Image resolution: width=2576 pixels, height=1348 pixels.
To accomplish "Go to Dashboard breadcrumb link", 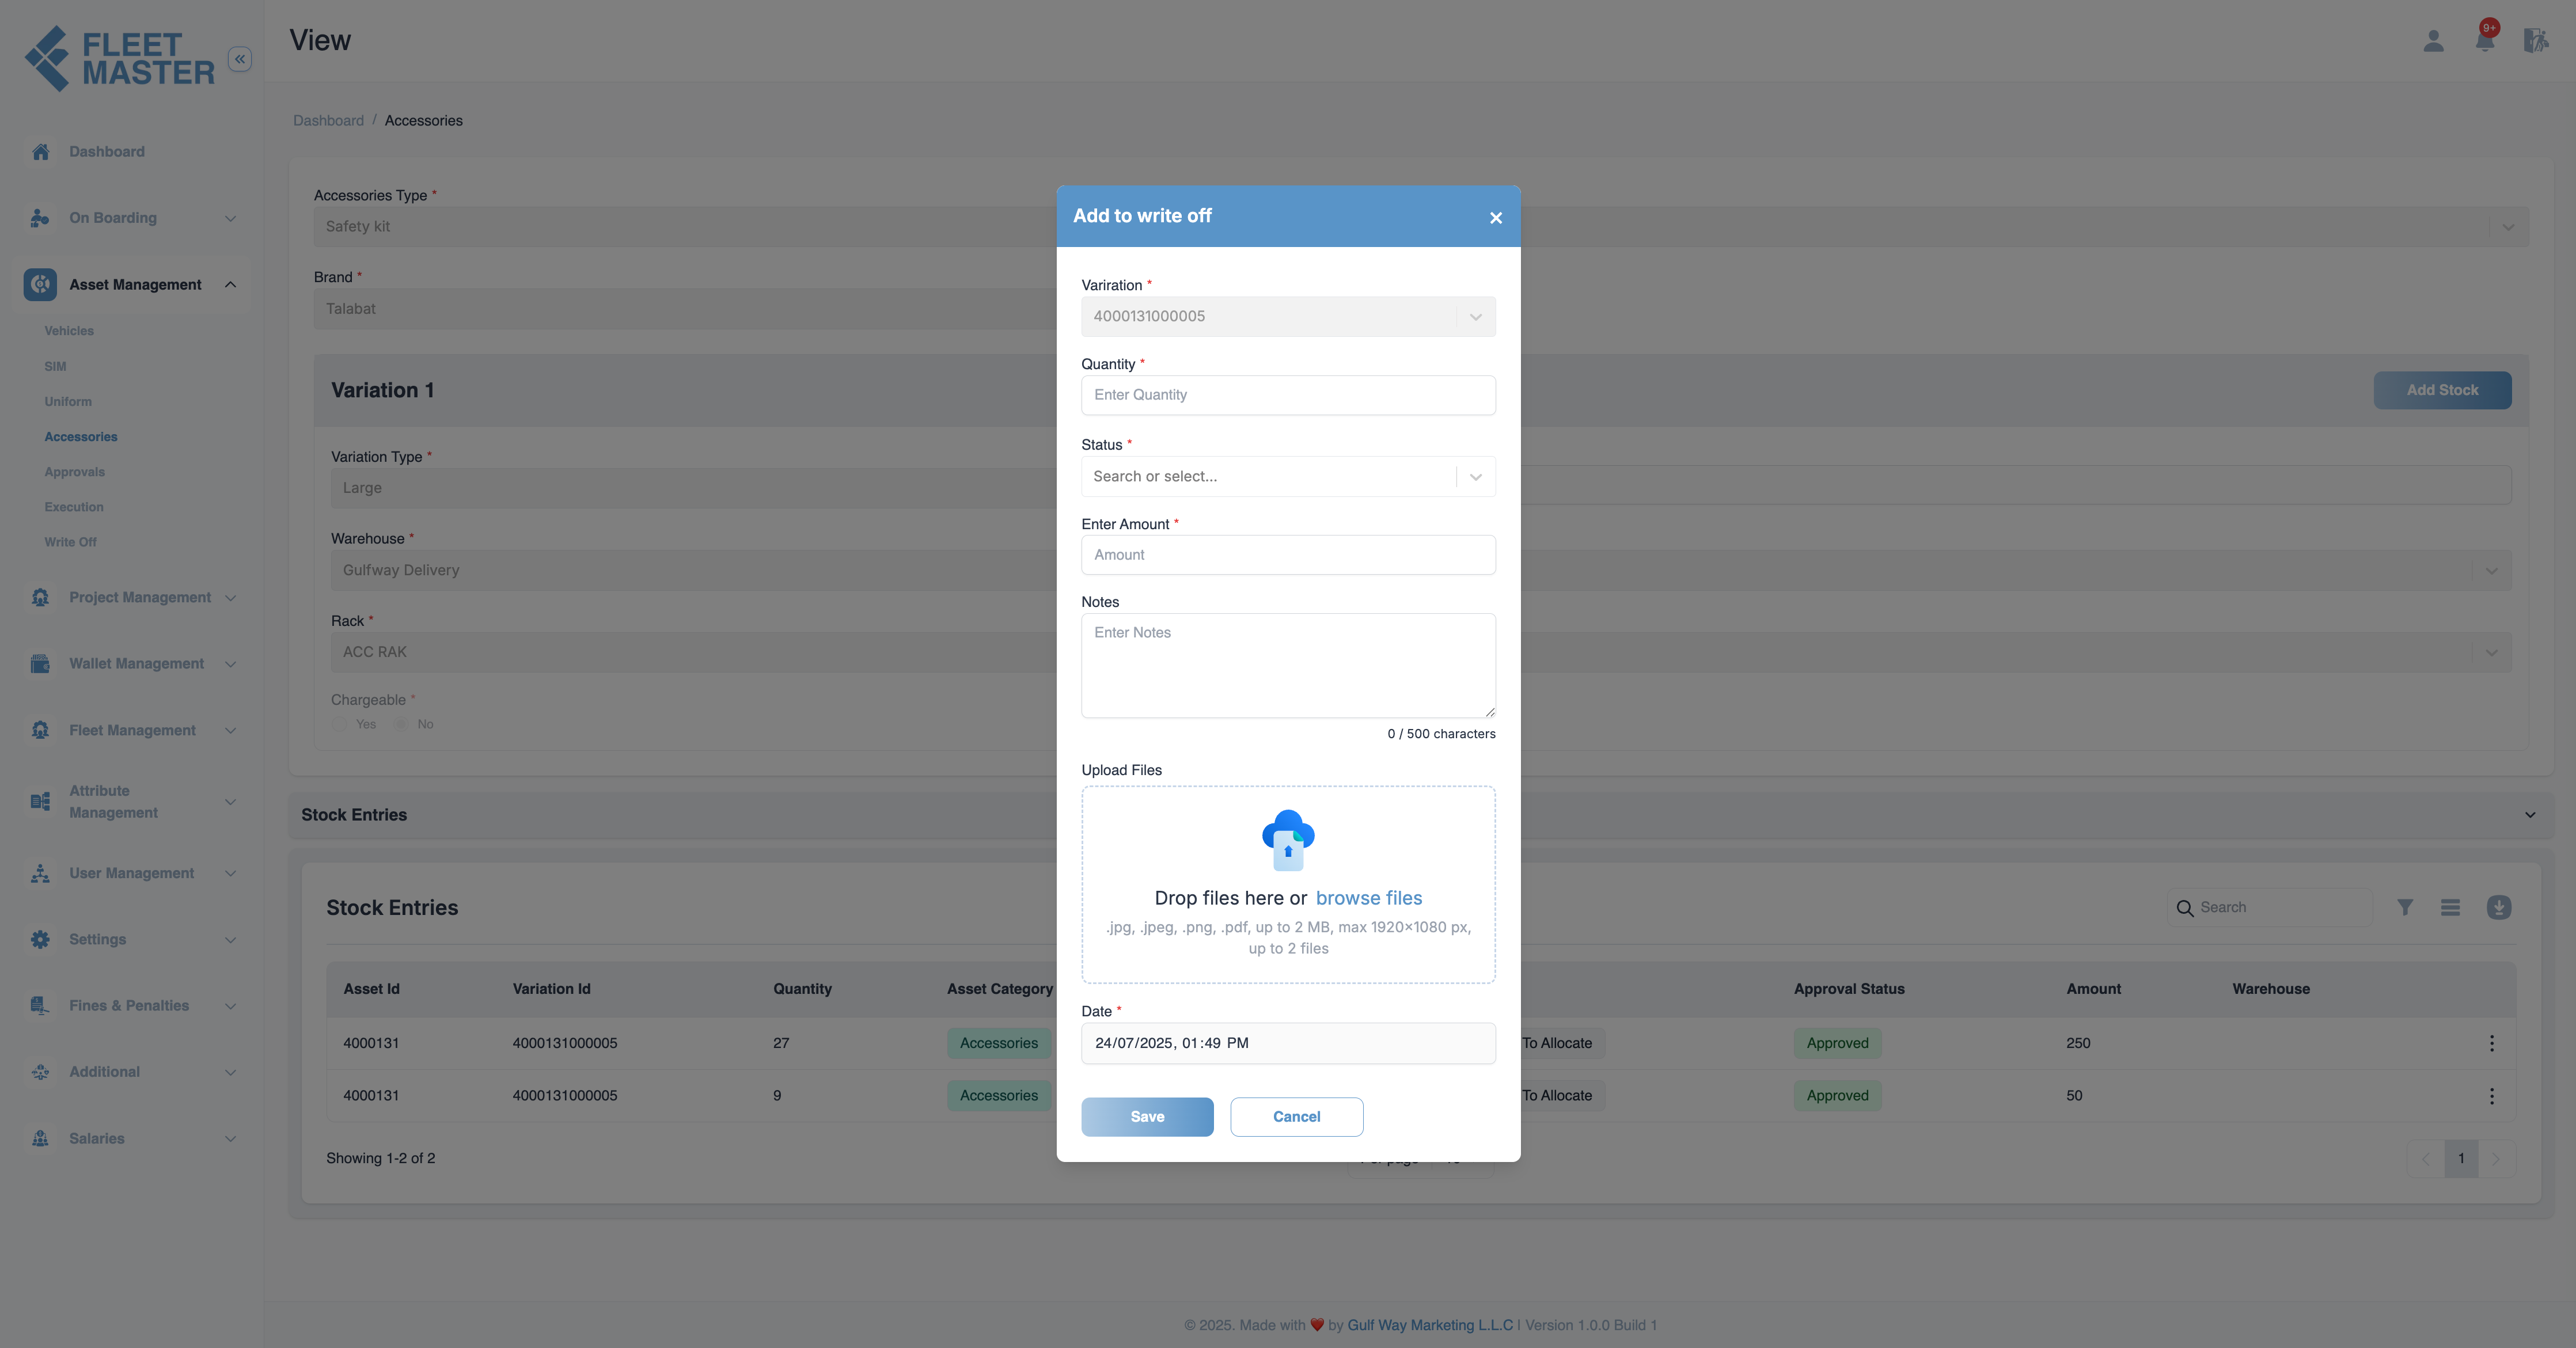I will tap(328, 121).
